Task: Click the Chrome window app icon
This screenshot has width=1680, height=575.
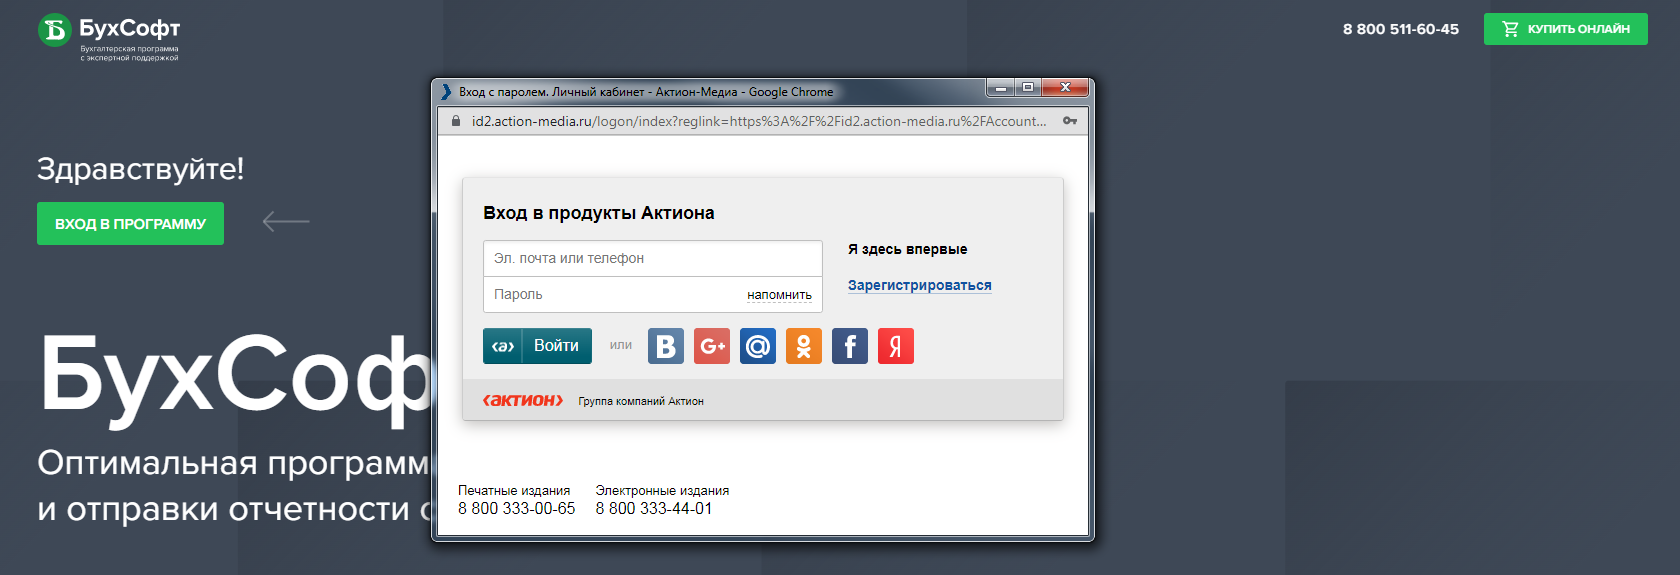Action: pos(446,91)
